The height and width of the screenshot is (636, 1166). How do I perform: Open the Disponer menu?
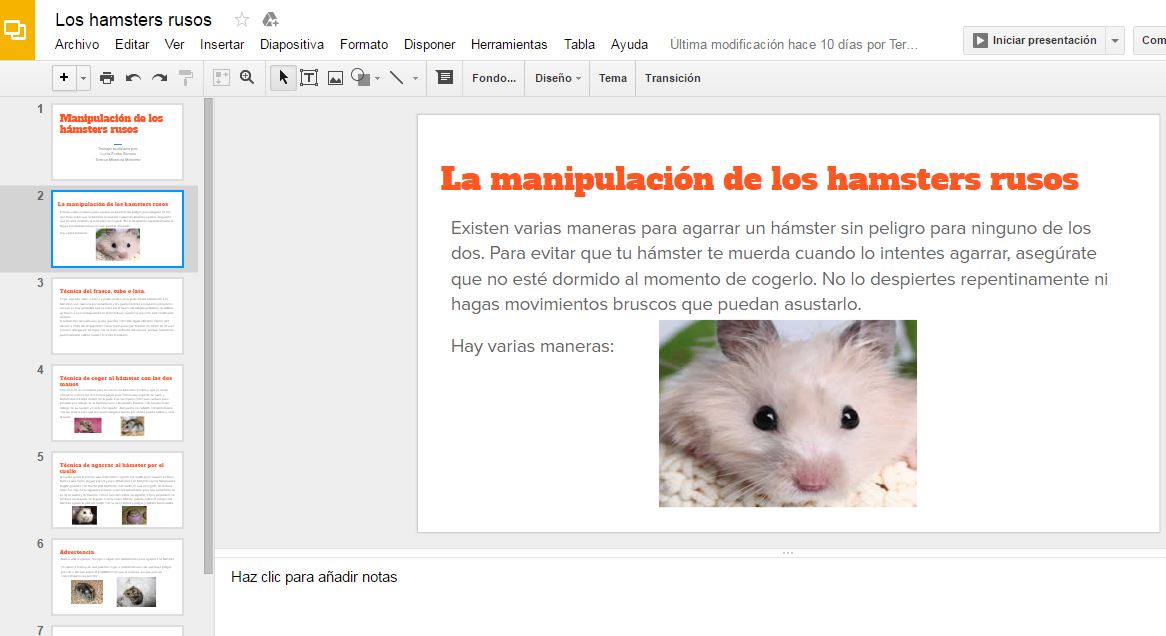[x=429, y=45]
